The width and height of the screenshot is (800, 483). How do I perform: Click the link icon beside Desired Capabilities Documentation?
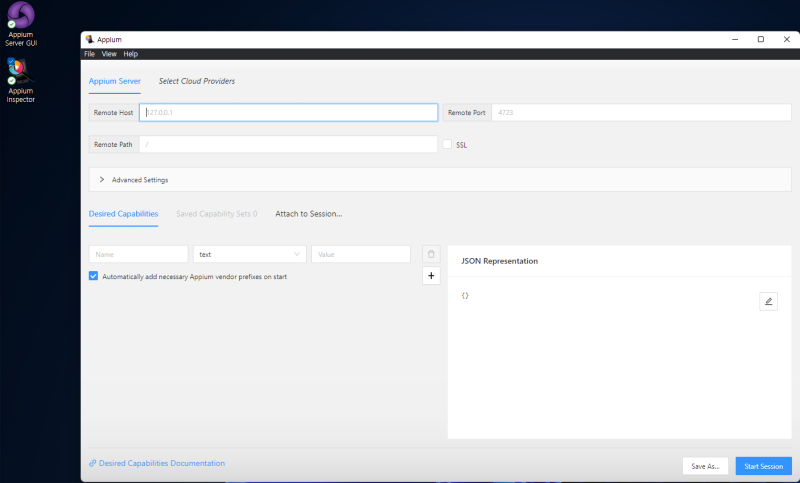click(x=92, y=463)
